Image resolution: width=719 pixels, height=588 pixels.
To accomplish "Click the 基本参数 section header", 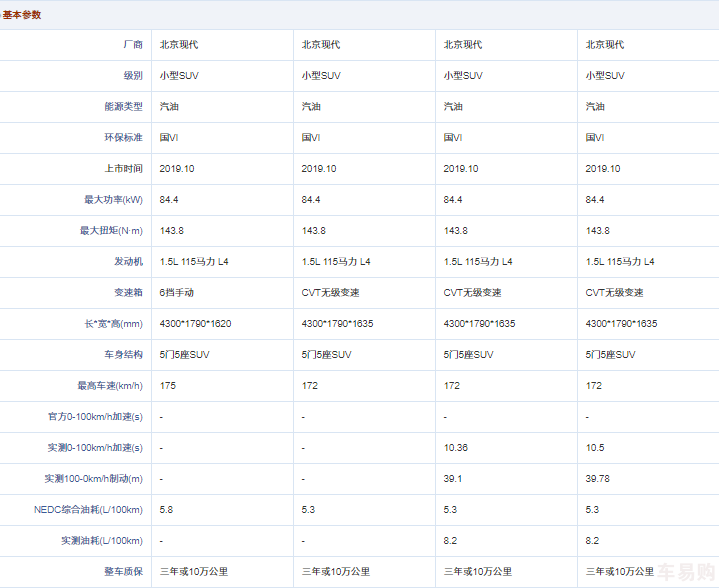I will click(x=22, y=15).
